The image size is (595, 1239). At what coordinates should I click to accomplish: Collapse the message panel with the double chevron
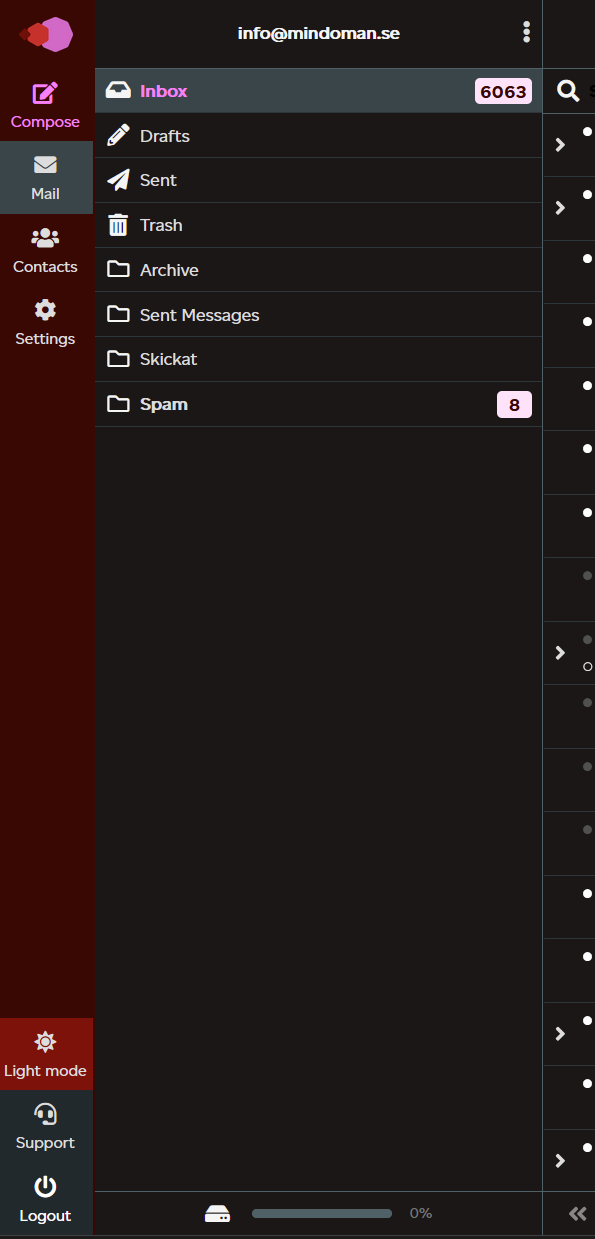[x=577, y=1213]
